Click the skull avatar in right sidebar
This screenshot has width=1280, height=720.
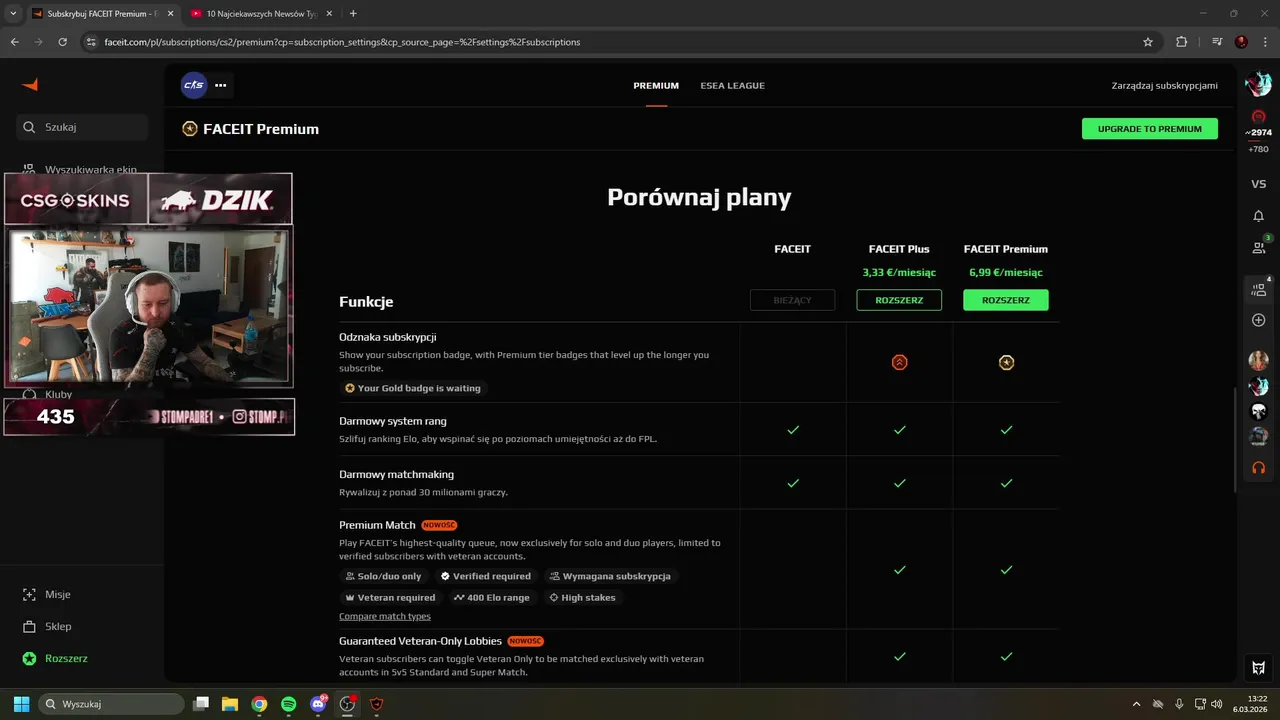point(1258,411)
